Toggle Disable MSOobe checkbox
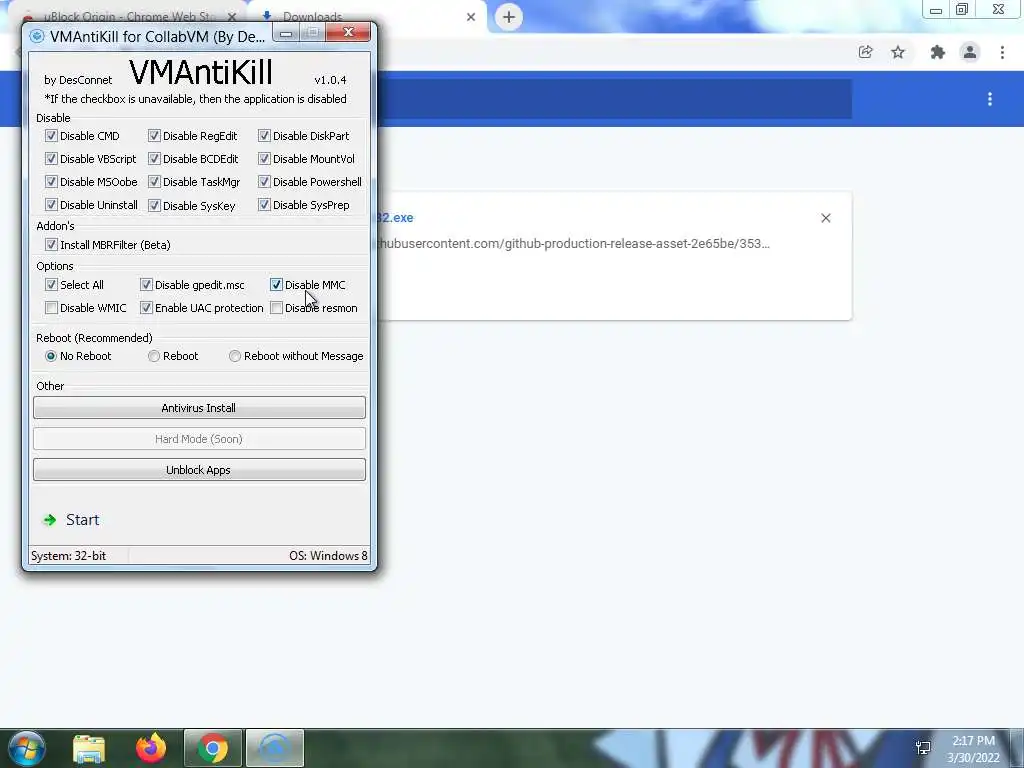 coord(51,182)
